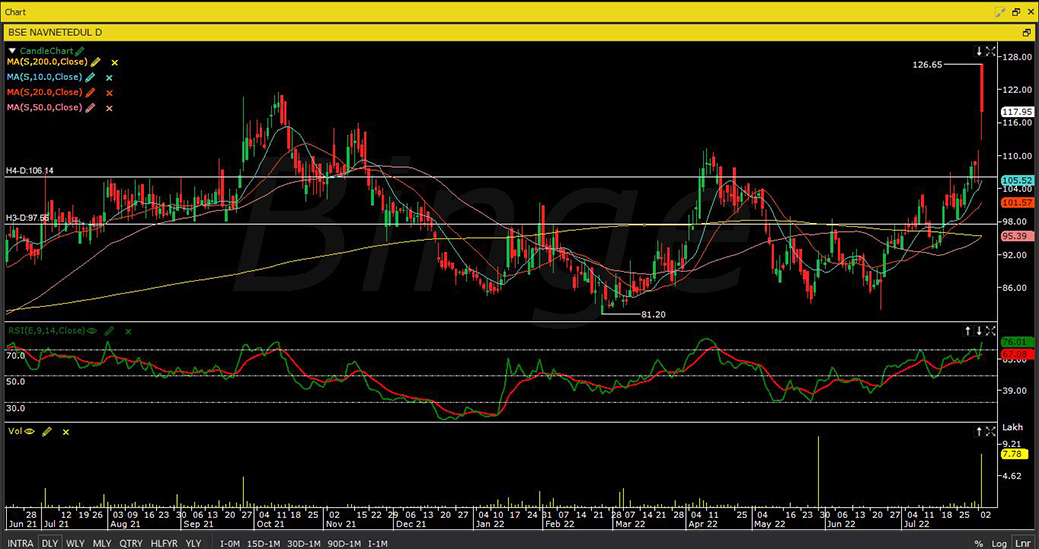The height and width of the screenshot is (549, 1039).
Task: Click the MA(S,20.0,Close) legend label
Action: pos(44,92)
